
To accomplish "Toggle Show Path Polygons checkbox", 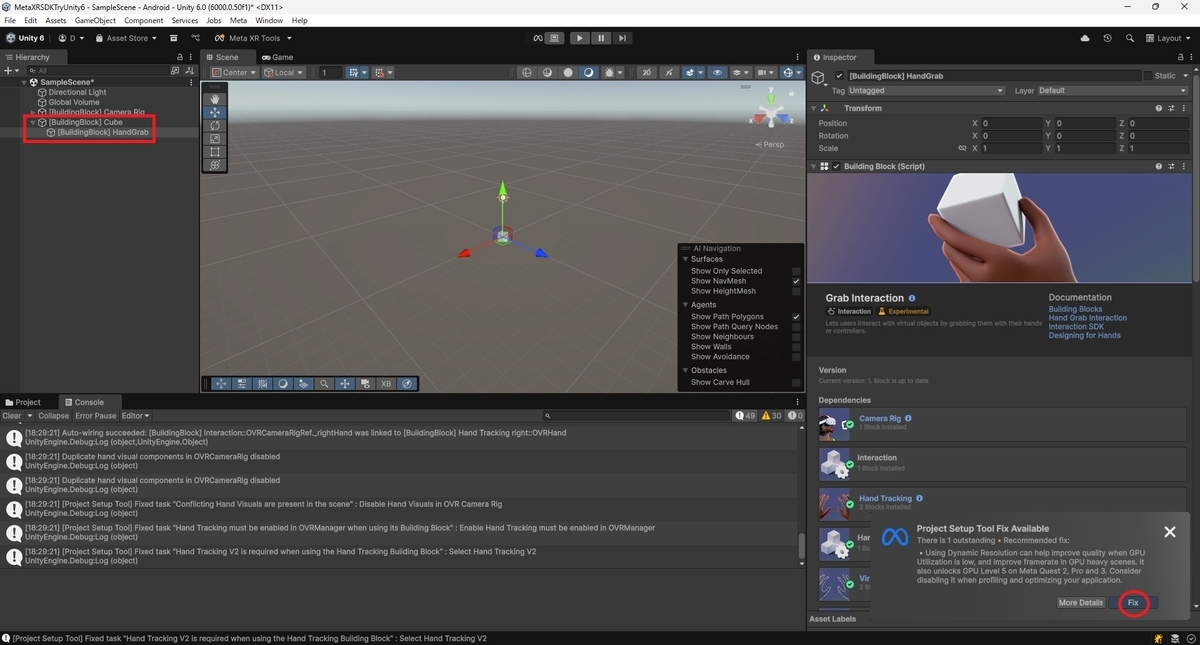I will coord(796,317).
